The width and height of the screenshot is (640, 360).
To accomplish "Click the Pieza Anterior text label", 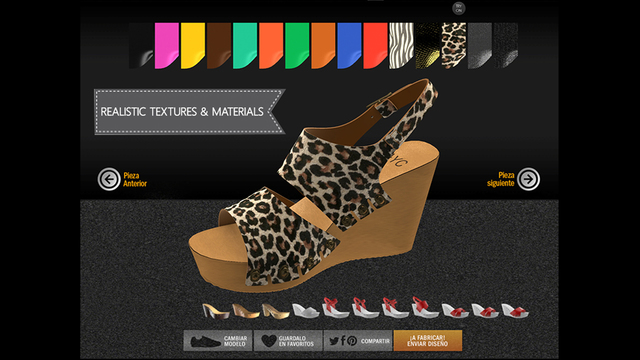I will [135, 180].
